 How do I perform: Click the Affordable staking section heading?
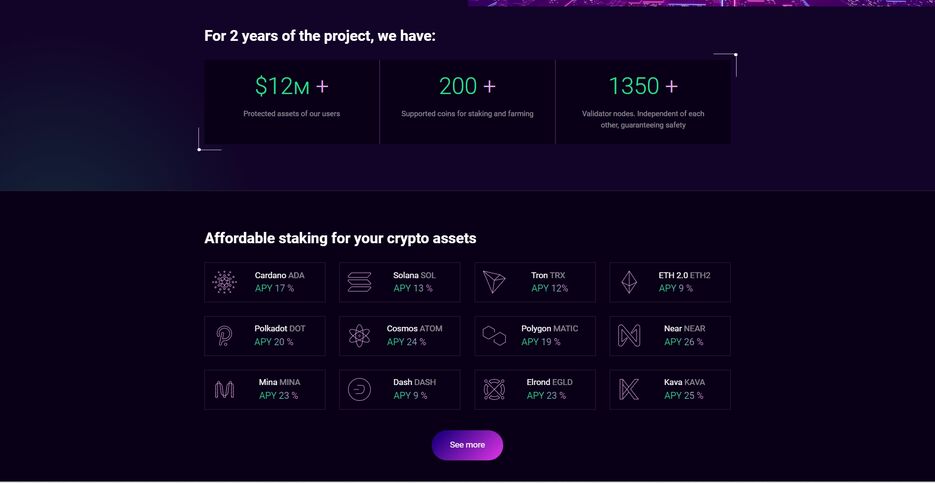340,238
